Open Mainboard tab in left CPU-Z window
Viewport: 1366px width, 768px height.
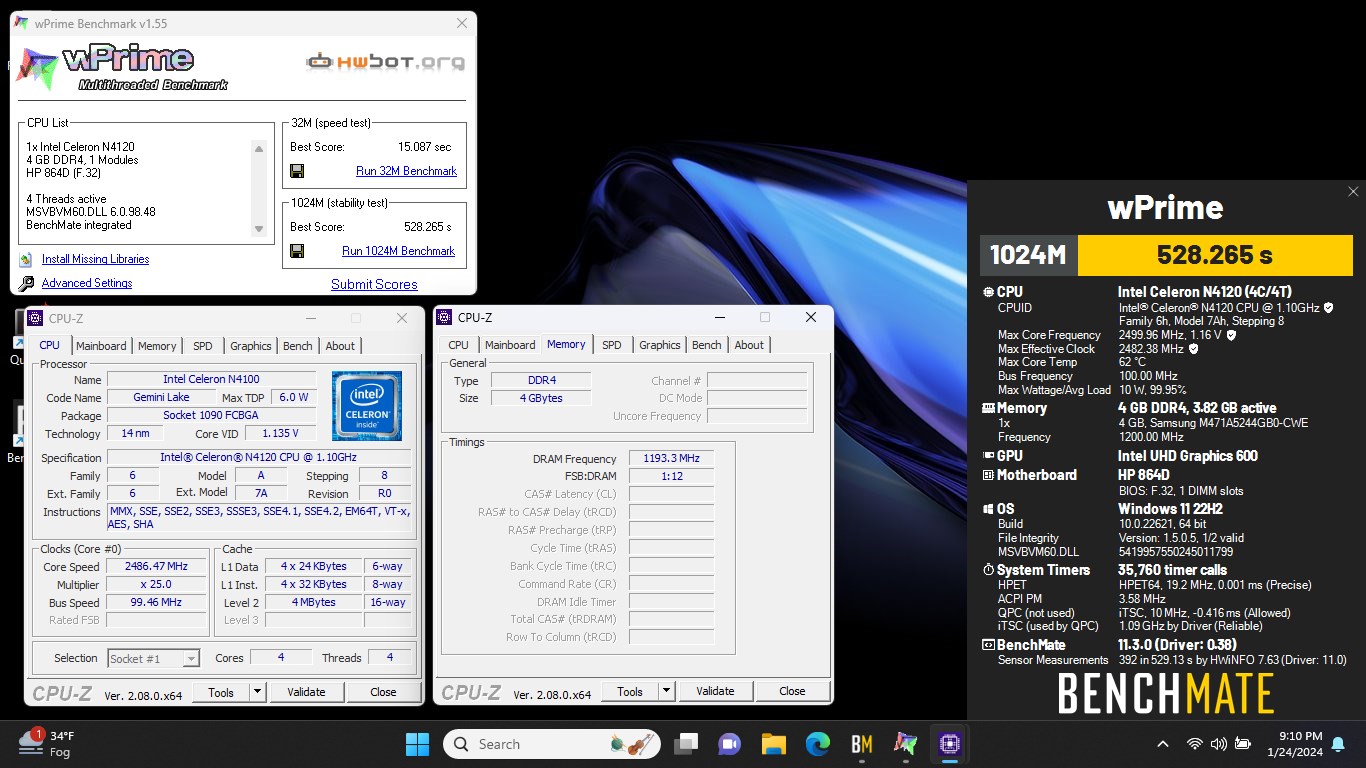point(102,346)
